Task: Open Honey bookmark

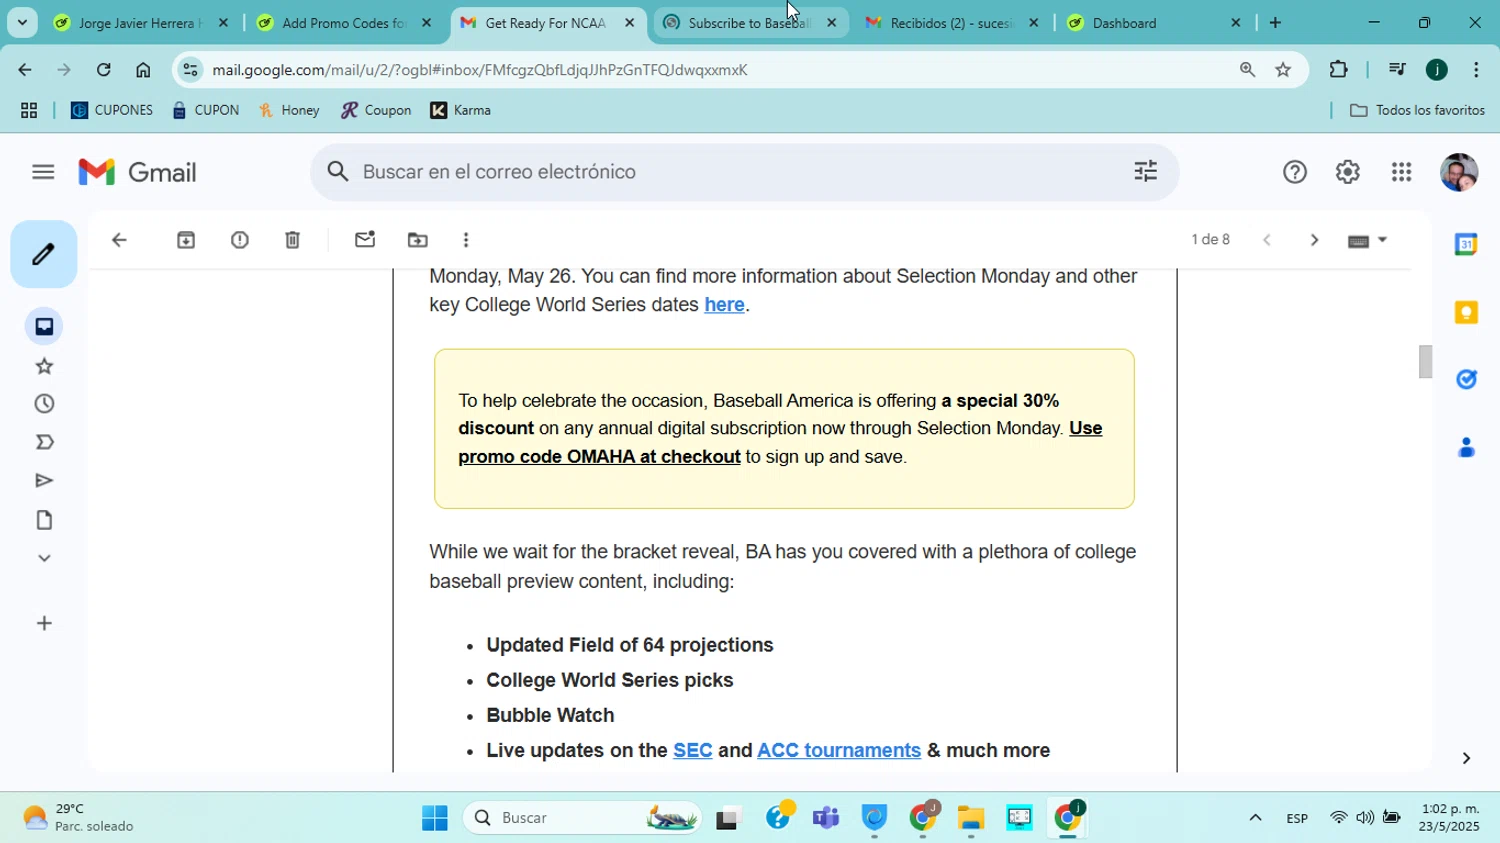Action: tap(289, 110)
